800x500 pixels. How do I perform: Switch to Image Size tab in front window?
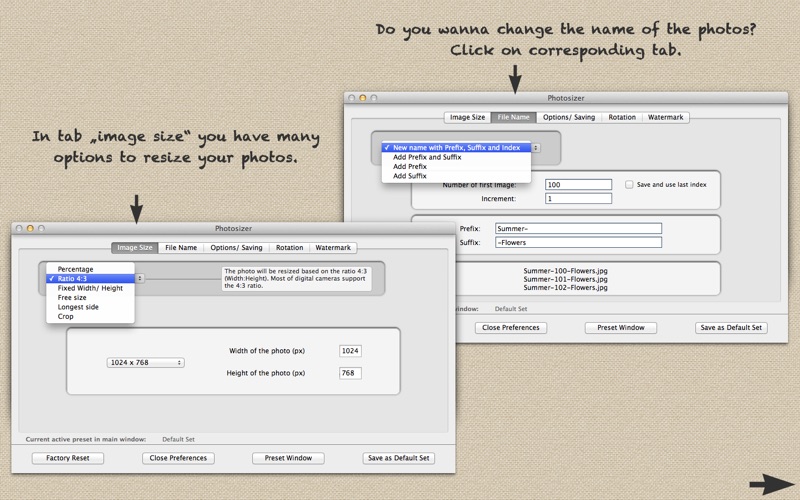pos(135,247)
